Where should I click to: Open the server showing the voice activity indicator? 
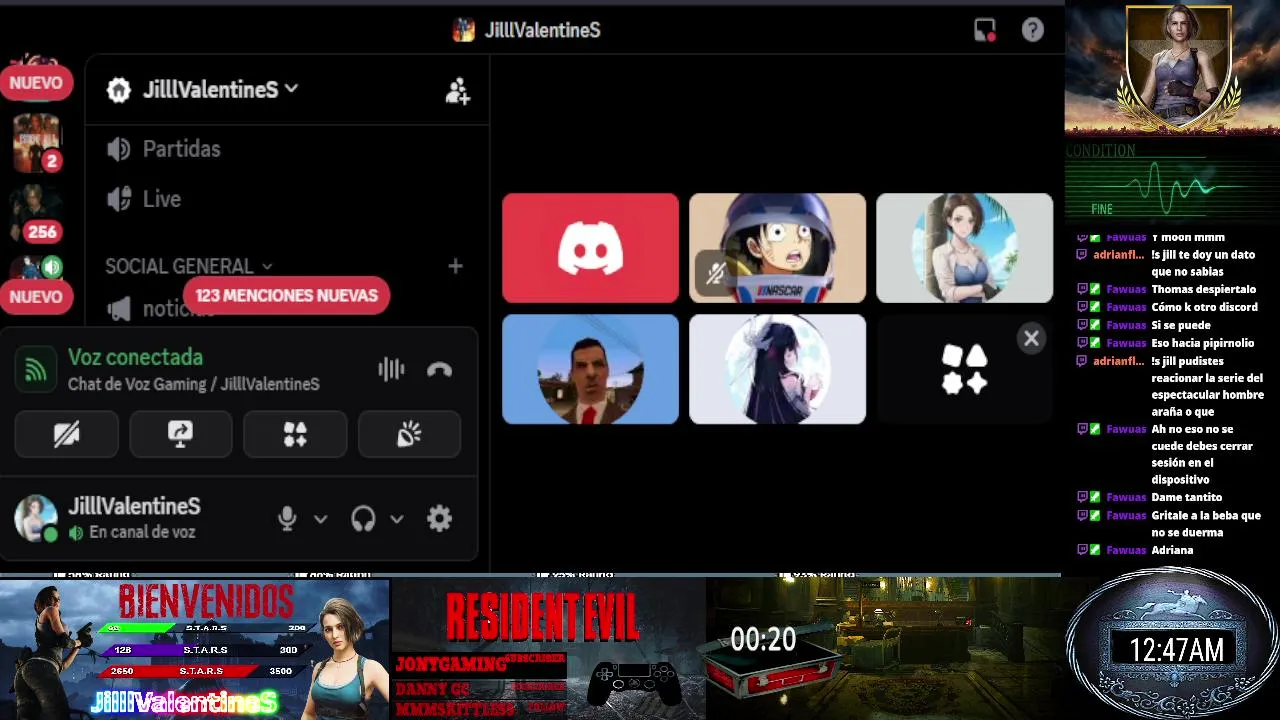coord(36,268)
